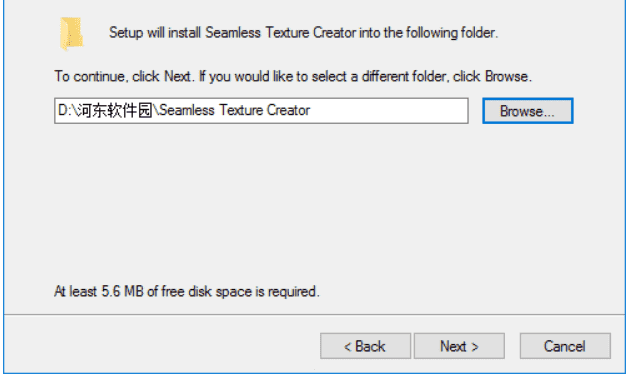629x375 pixels.
Task: Click blank dialog area below the path field
Action: (x=313, y=201)
